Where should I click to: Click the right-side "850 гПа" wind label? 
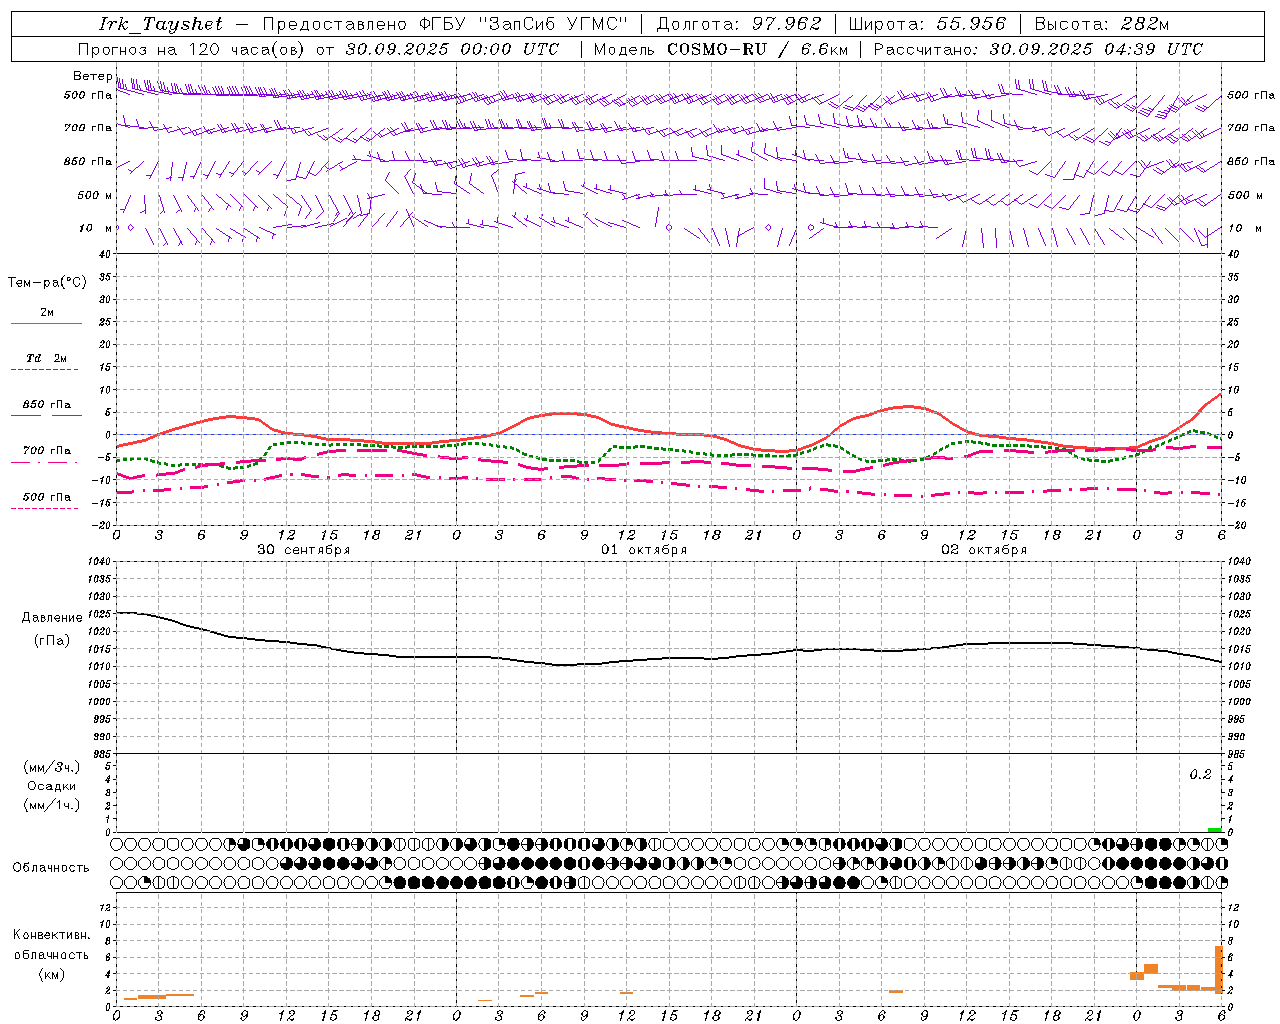(x=1250, y=161)
